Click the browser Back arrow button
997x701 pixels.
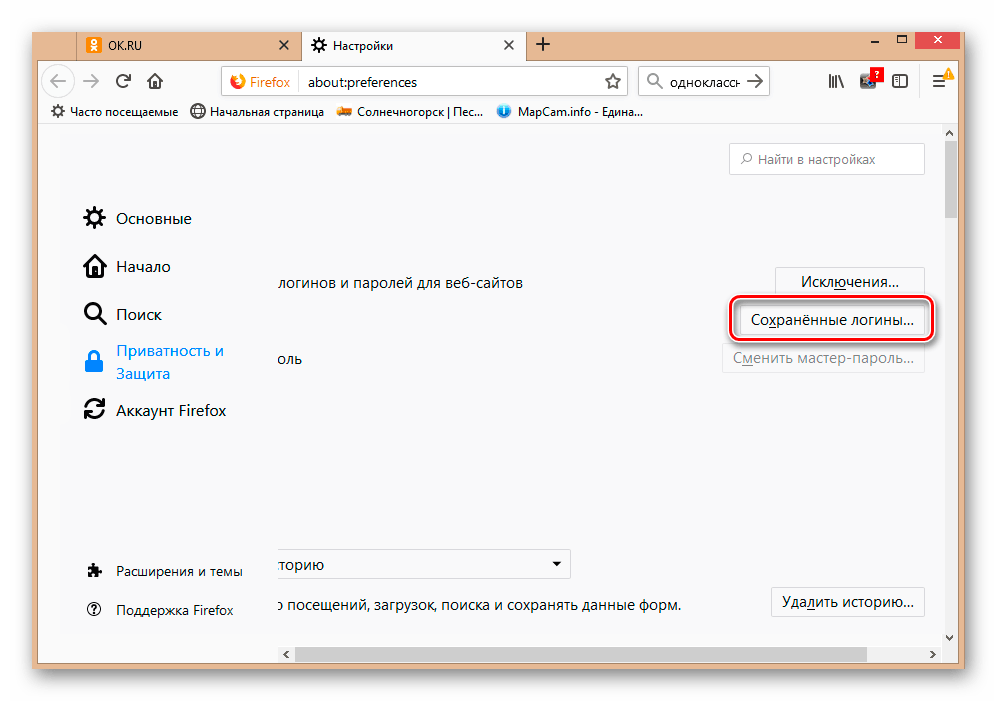(58, 82)
